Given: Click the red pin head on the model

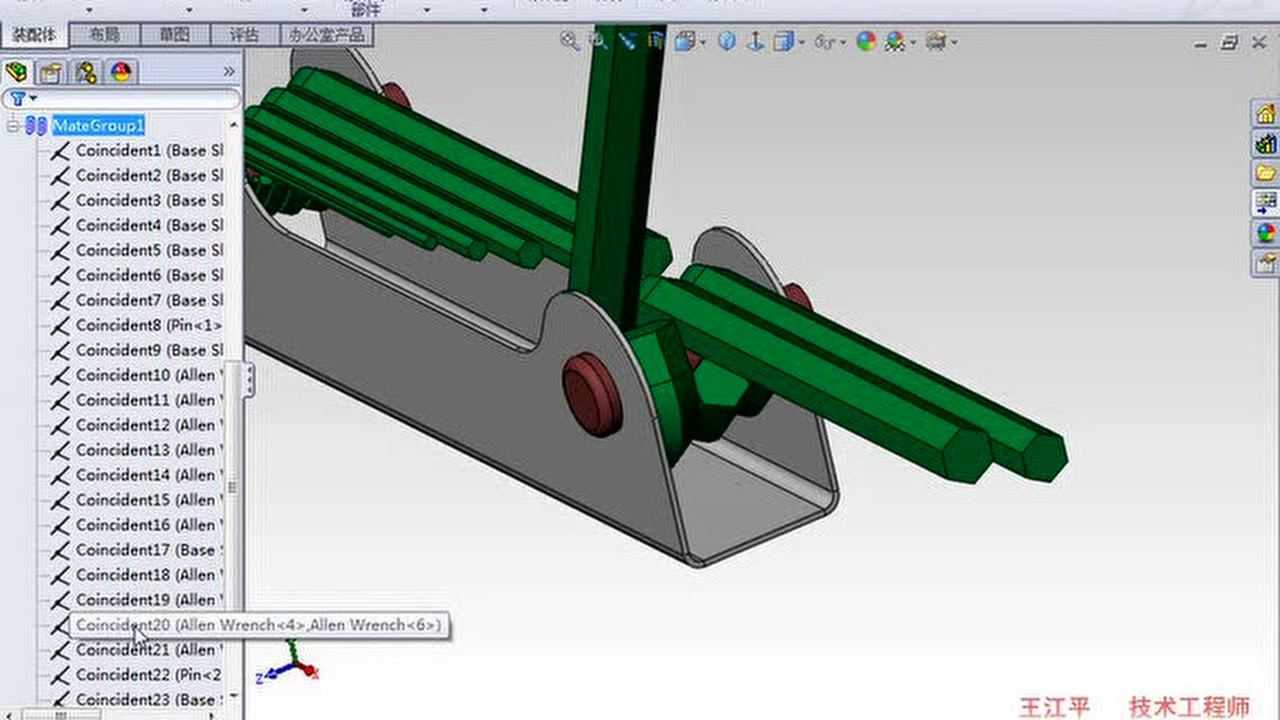Looking at the screenshot, I should pos(592,393).
